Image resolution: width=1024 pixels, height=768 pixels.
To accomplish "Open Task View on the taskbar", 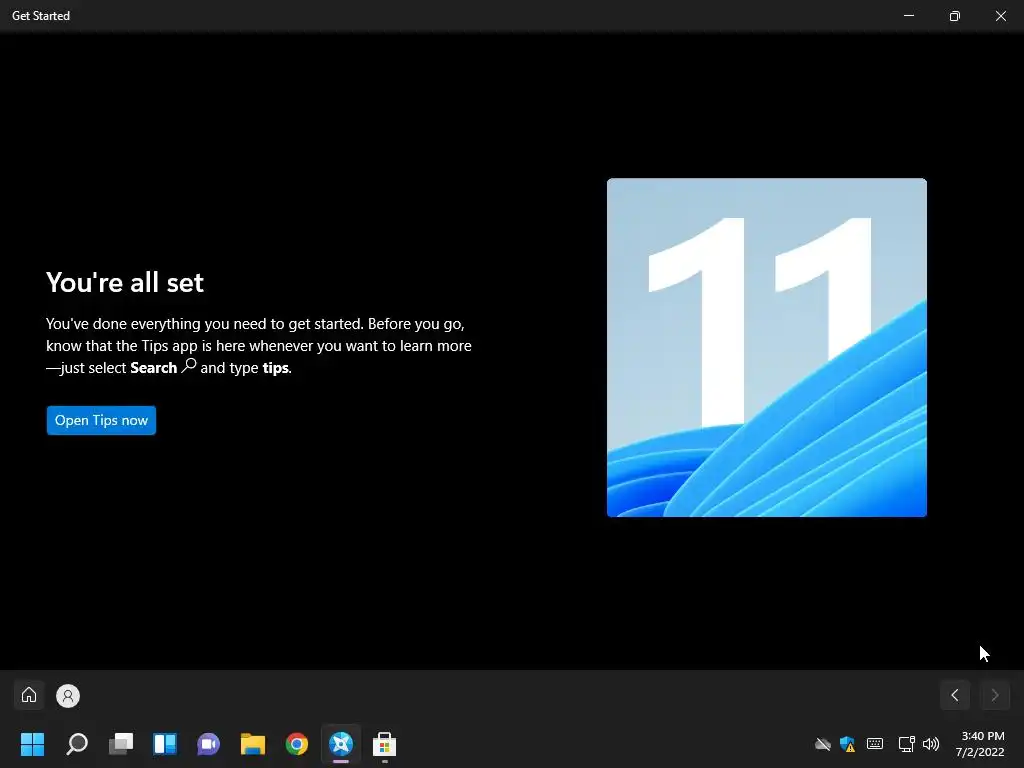I will tap(121, 744).
